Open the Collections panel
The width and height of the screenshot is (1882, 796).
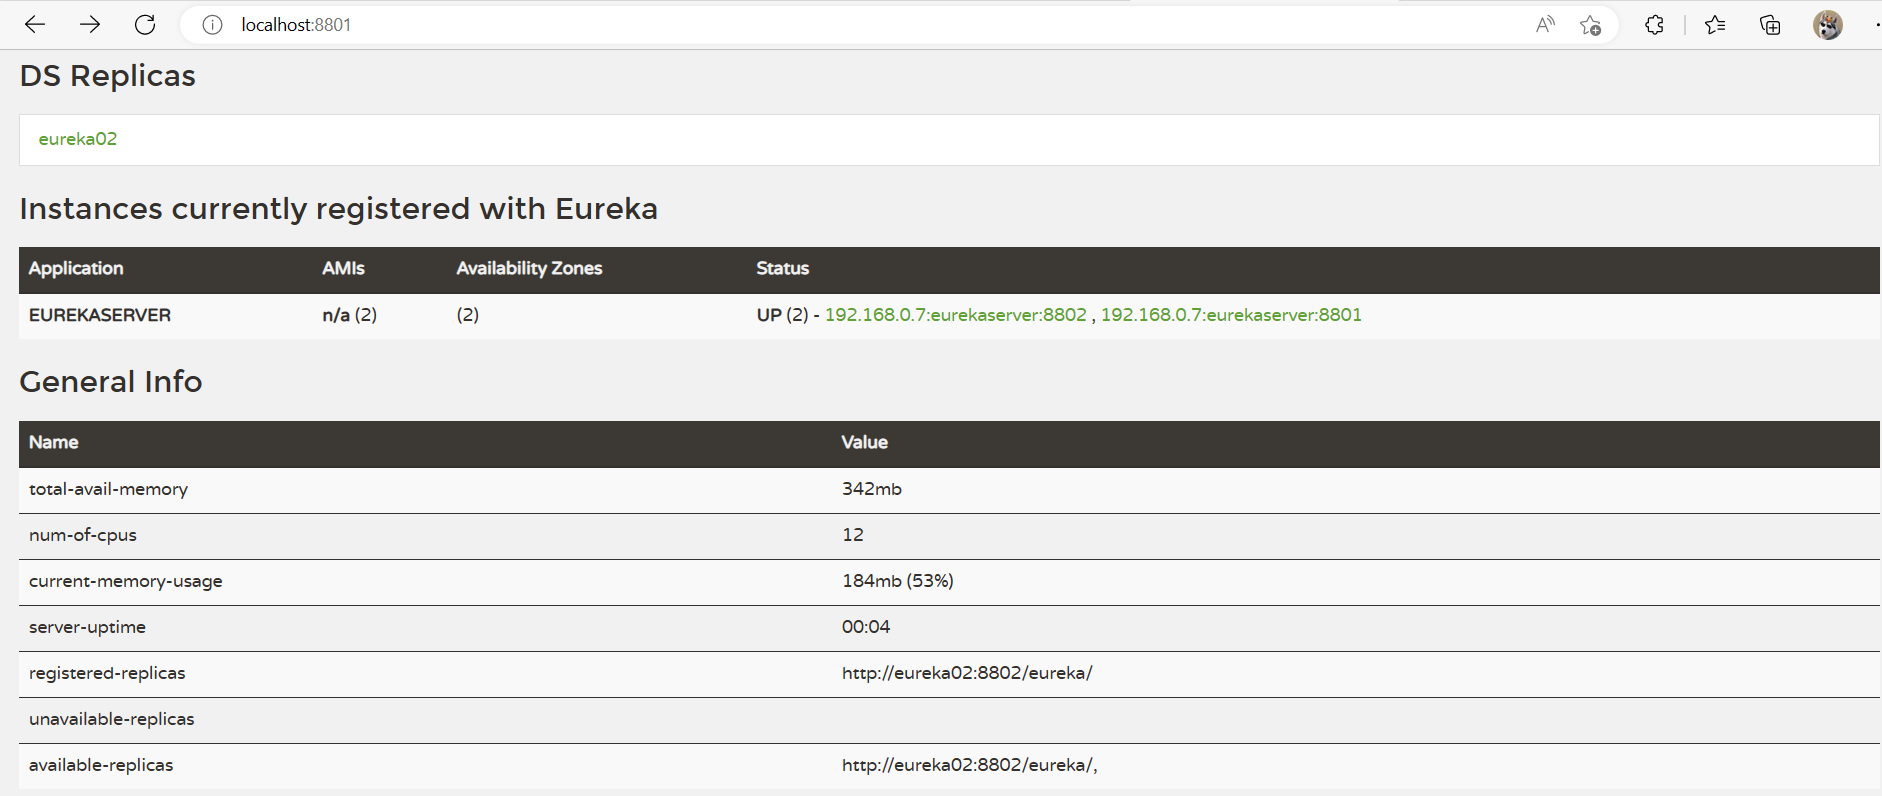[1770, 25]
